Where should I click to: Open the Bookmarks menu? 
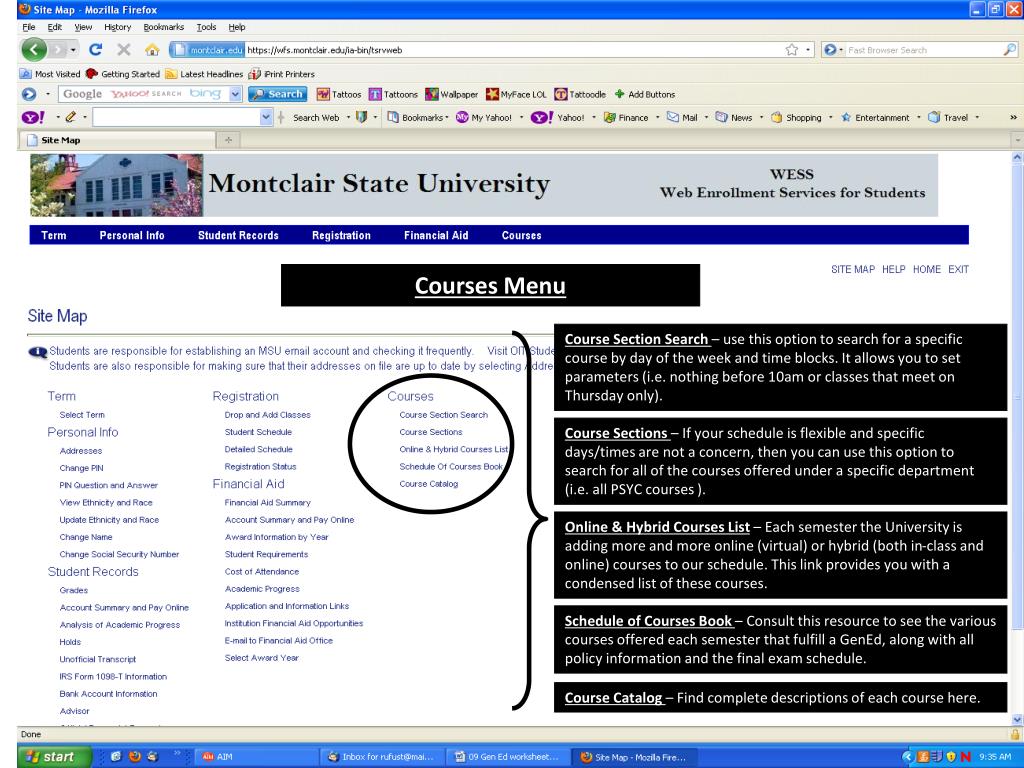point(163,27)
